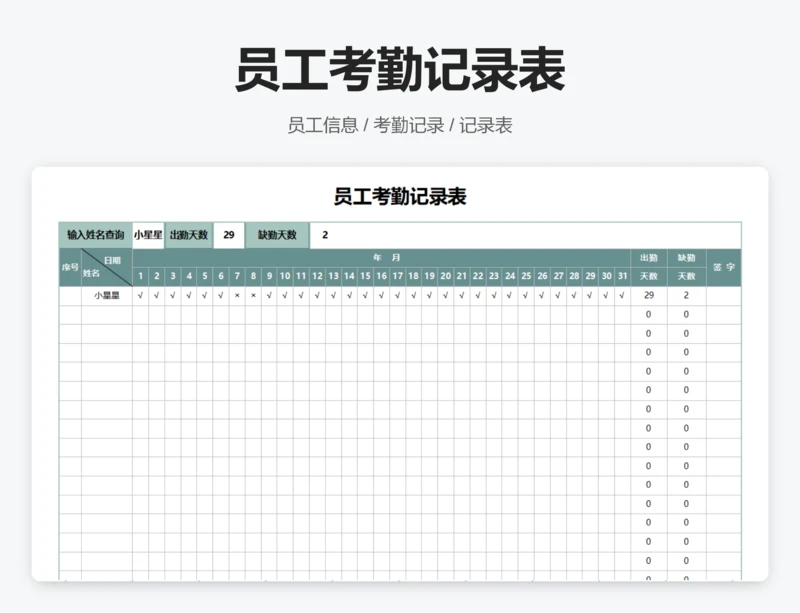Image resolution: width=800 pixels, height=613 pixels.
Task: Select day 8 column header
Action: [x=253, y=277]
